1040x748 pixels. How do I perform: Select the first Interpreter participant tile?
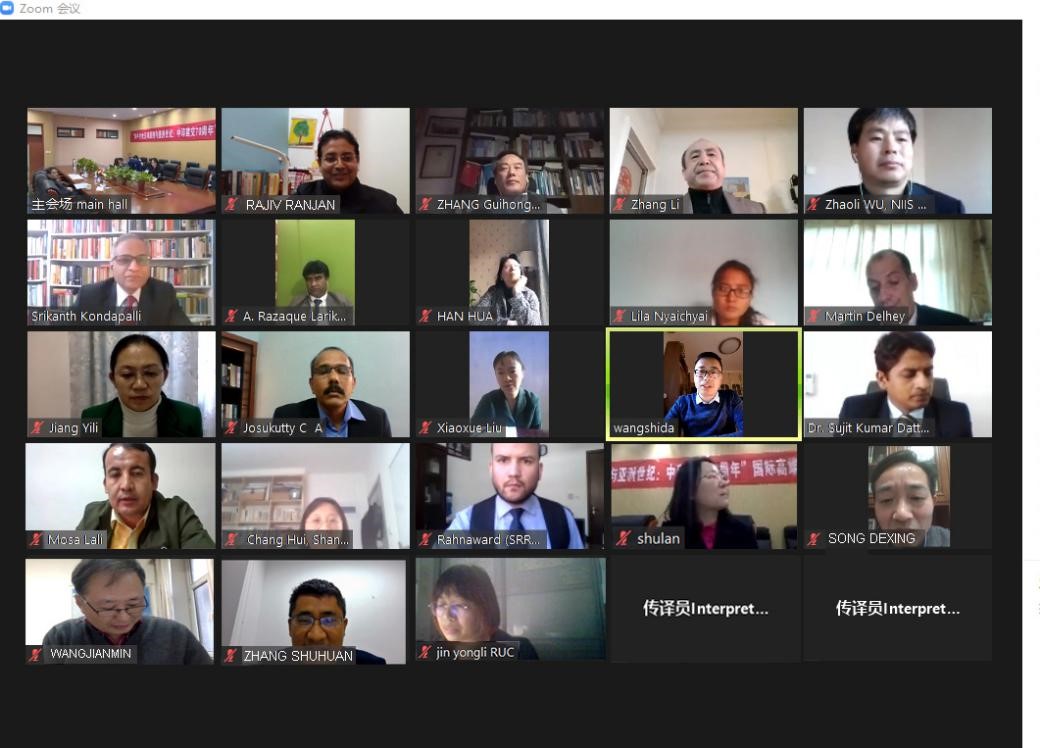[704, 608]
